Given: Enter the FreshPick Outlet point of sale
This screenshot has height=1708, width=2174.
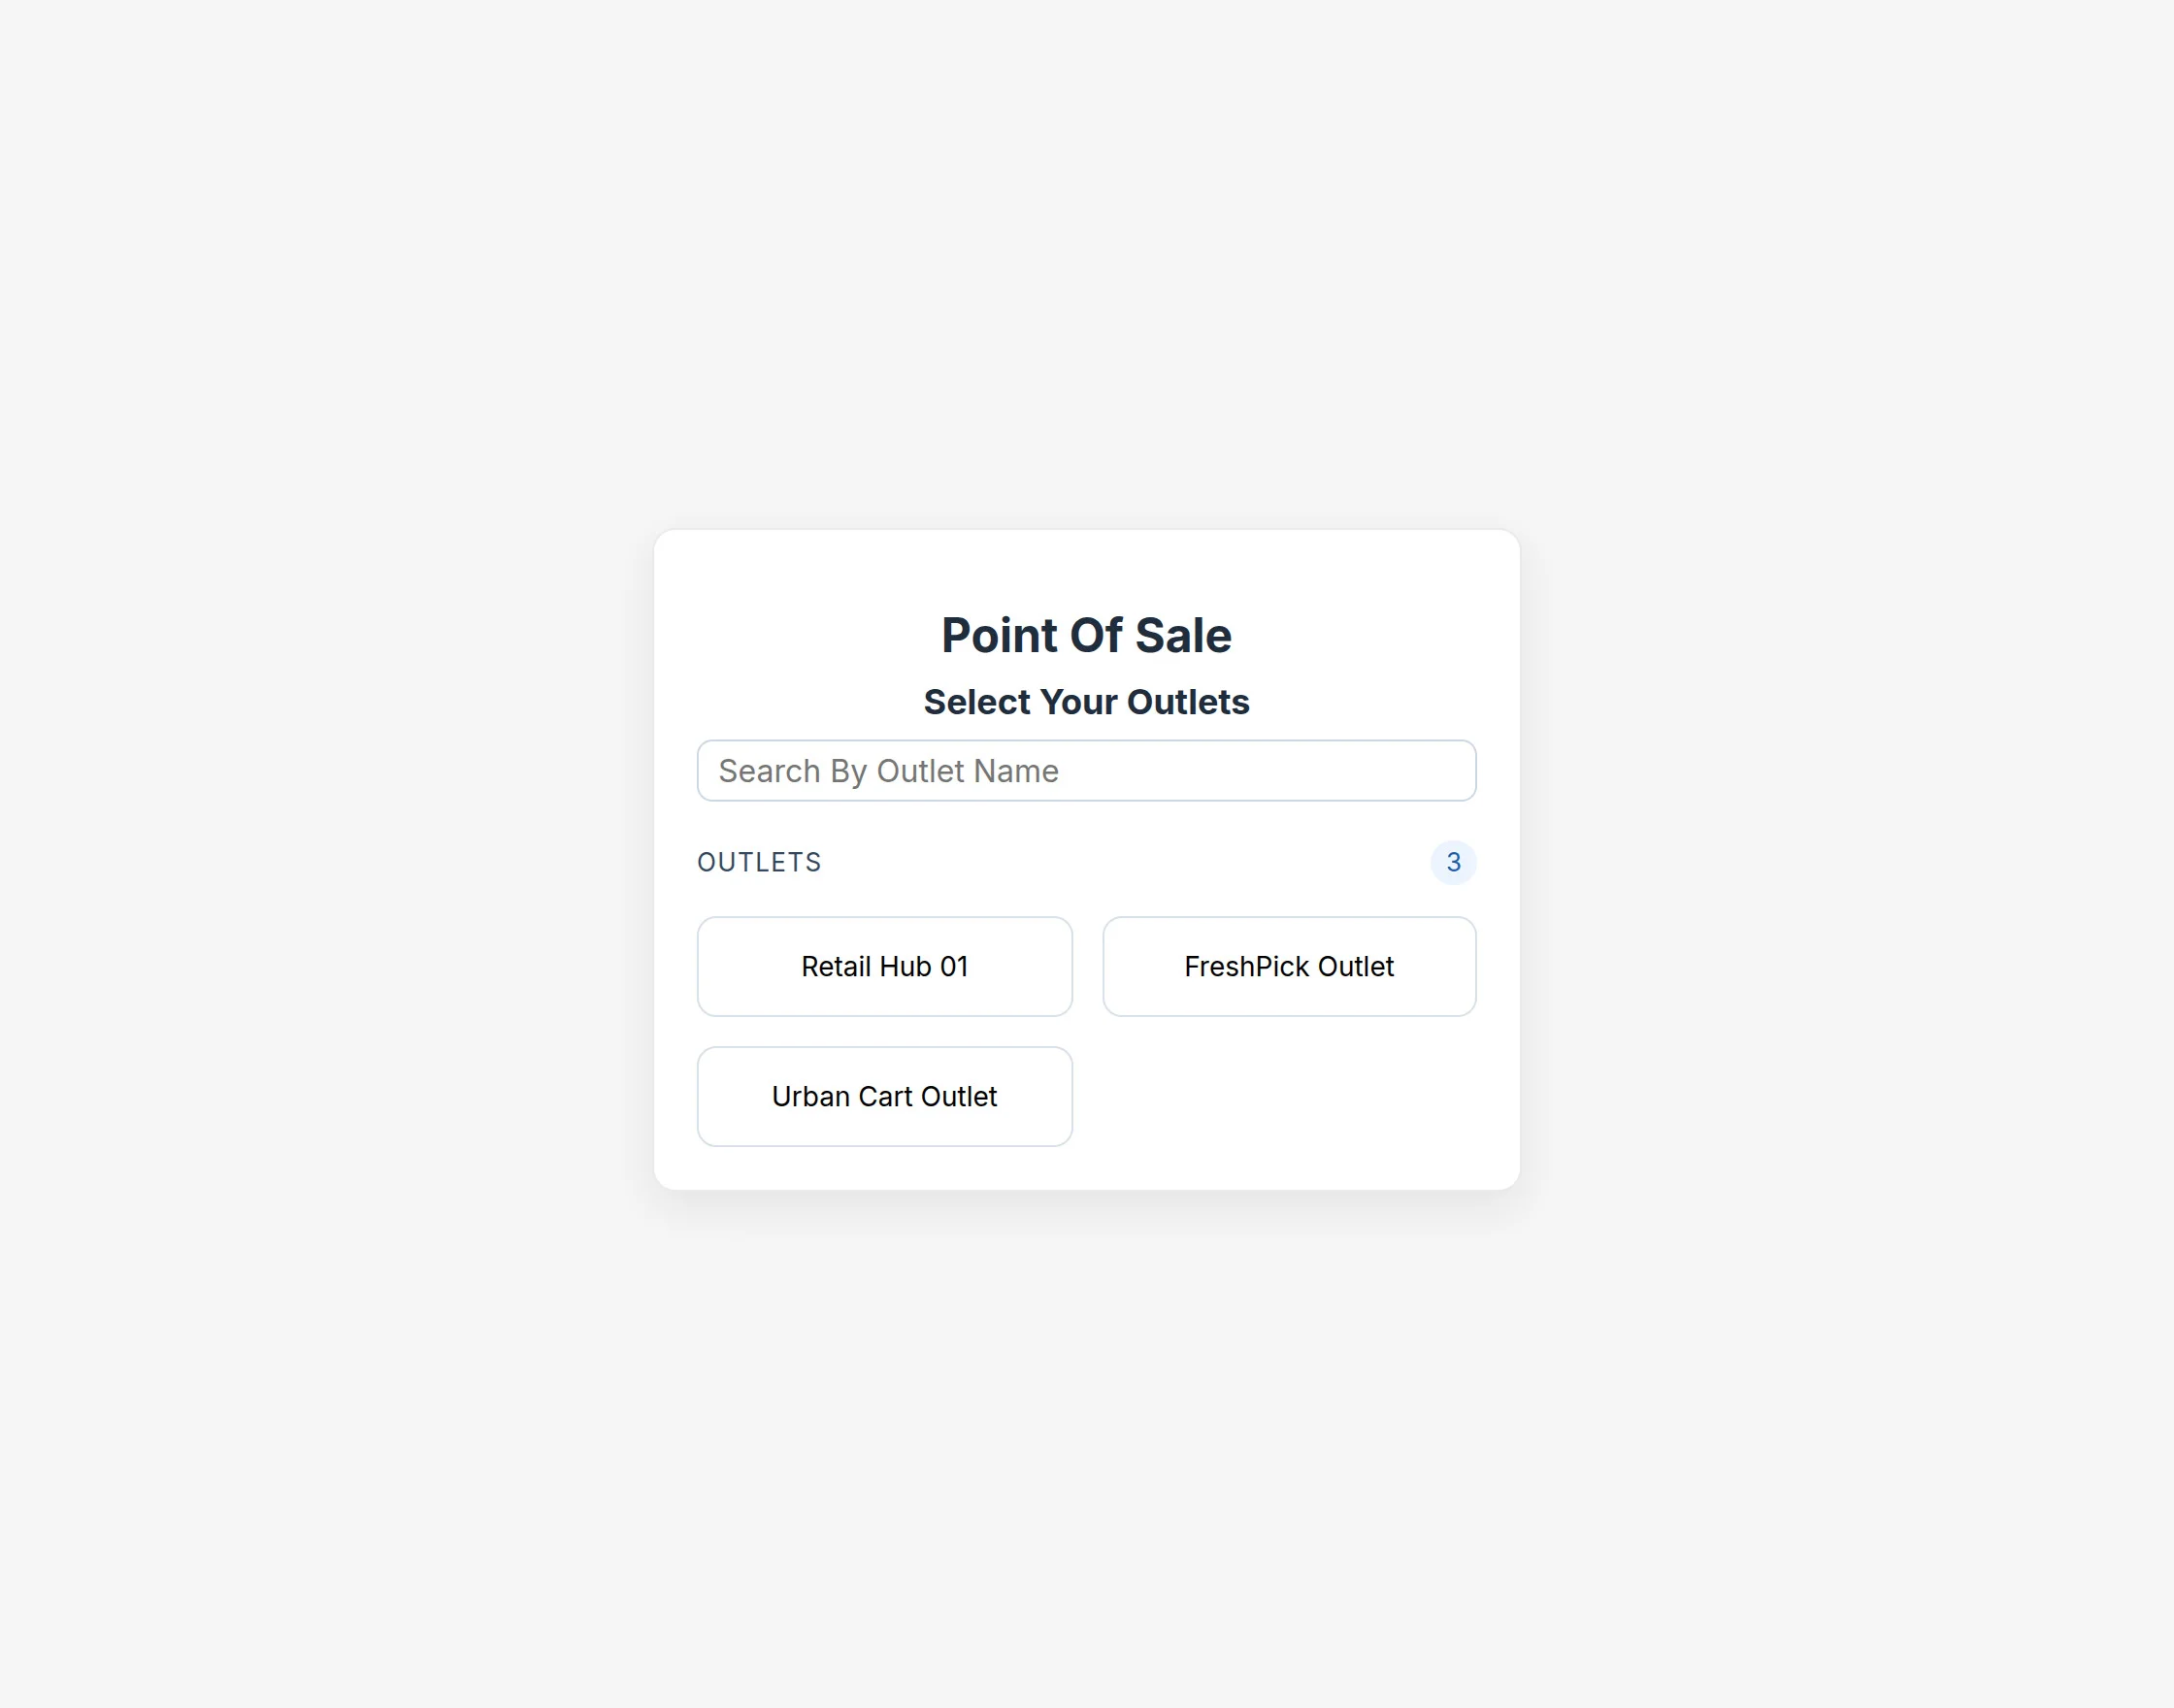Looking at the screenshot, I should tap(1288, 966).
